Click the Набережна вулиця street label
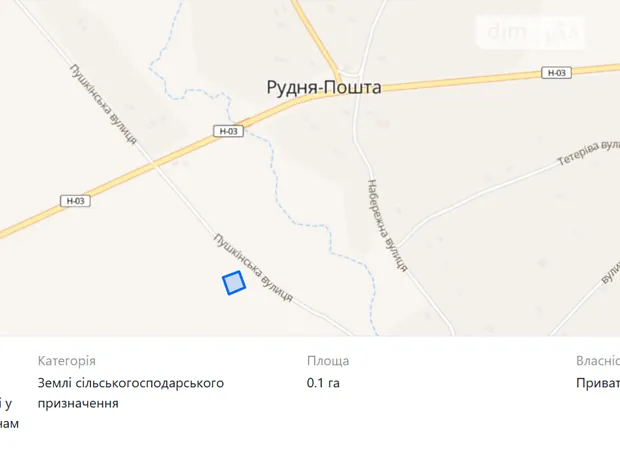 [388, 225]
